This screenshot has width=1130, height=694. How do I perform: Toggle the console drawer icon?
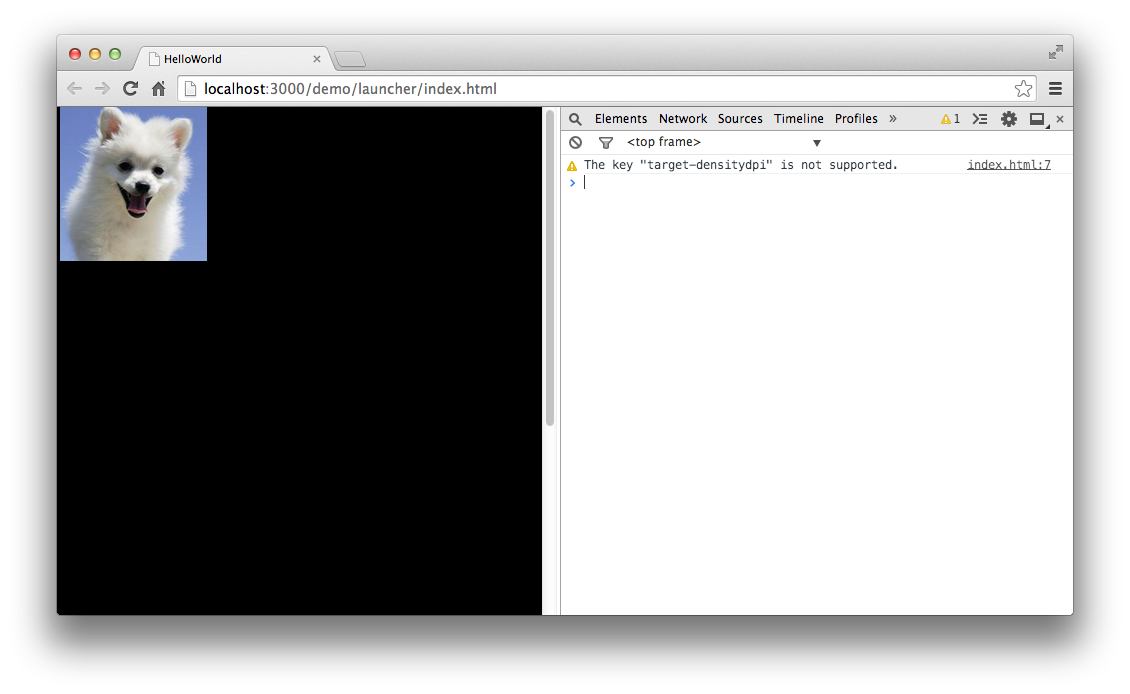pyautogui.click(x=980, y=119)
